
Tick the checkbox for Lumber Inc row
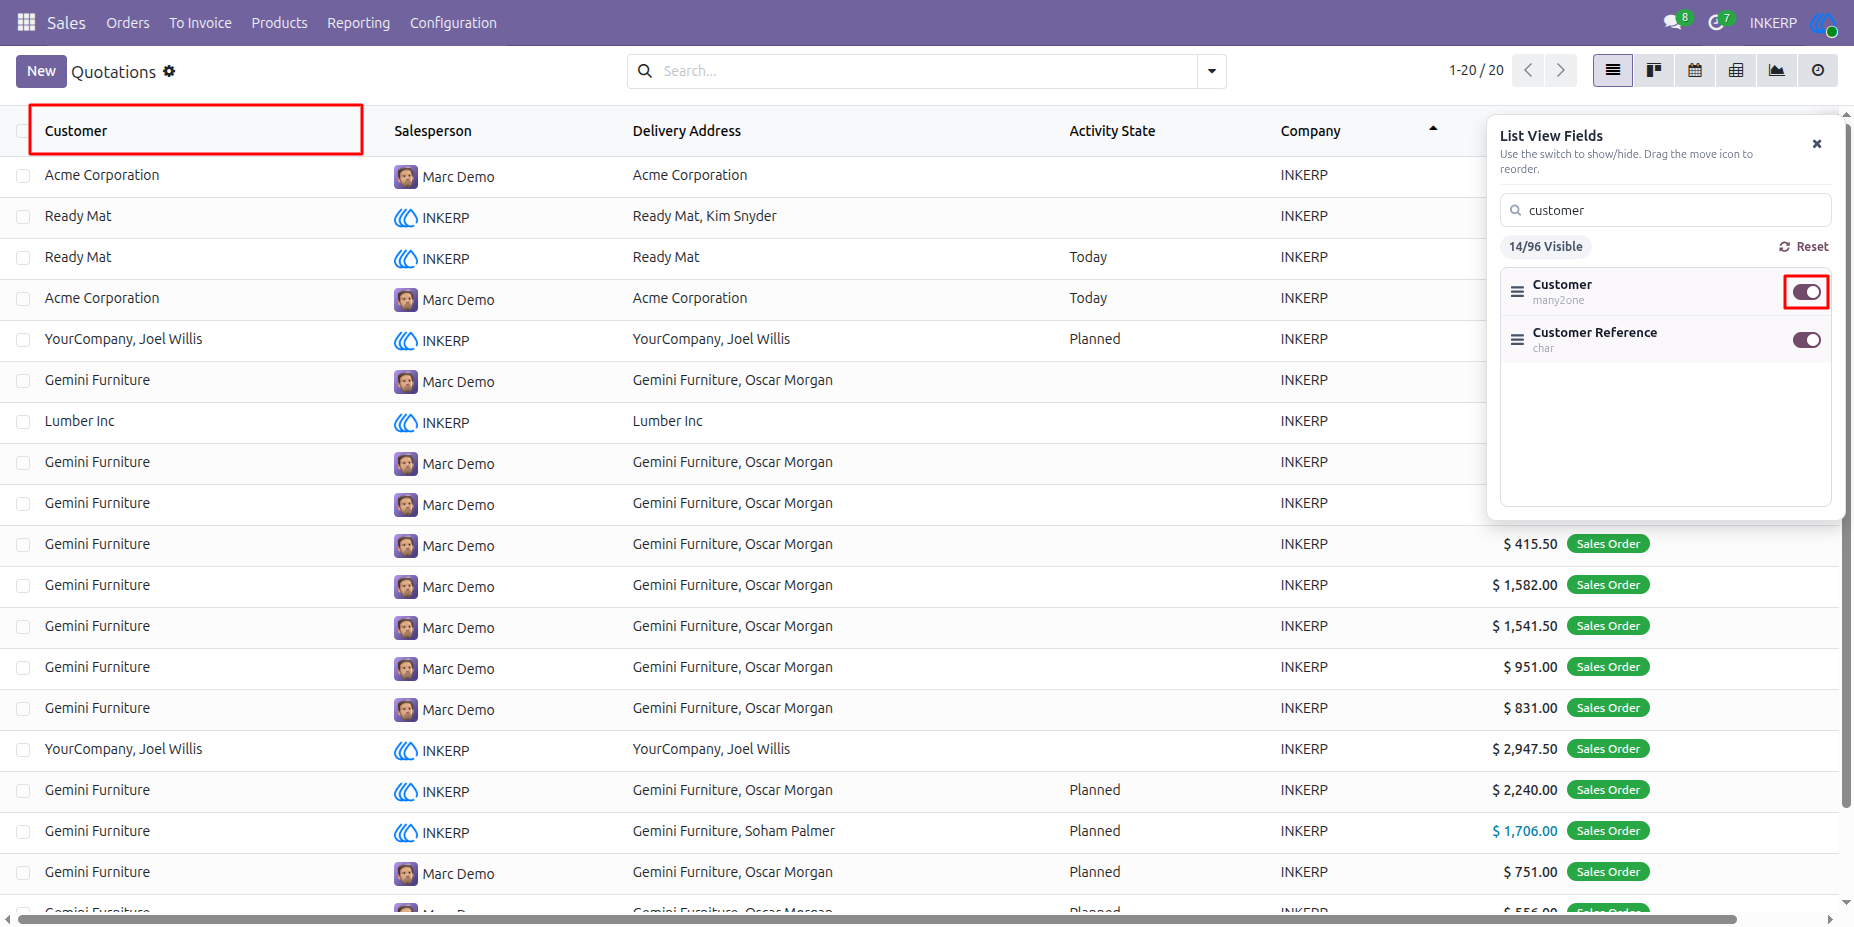coord(23,422)
